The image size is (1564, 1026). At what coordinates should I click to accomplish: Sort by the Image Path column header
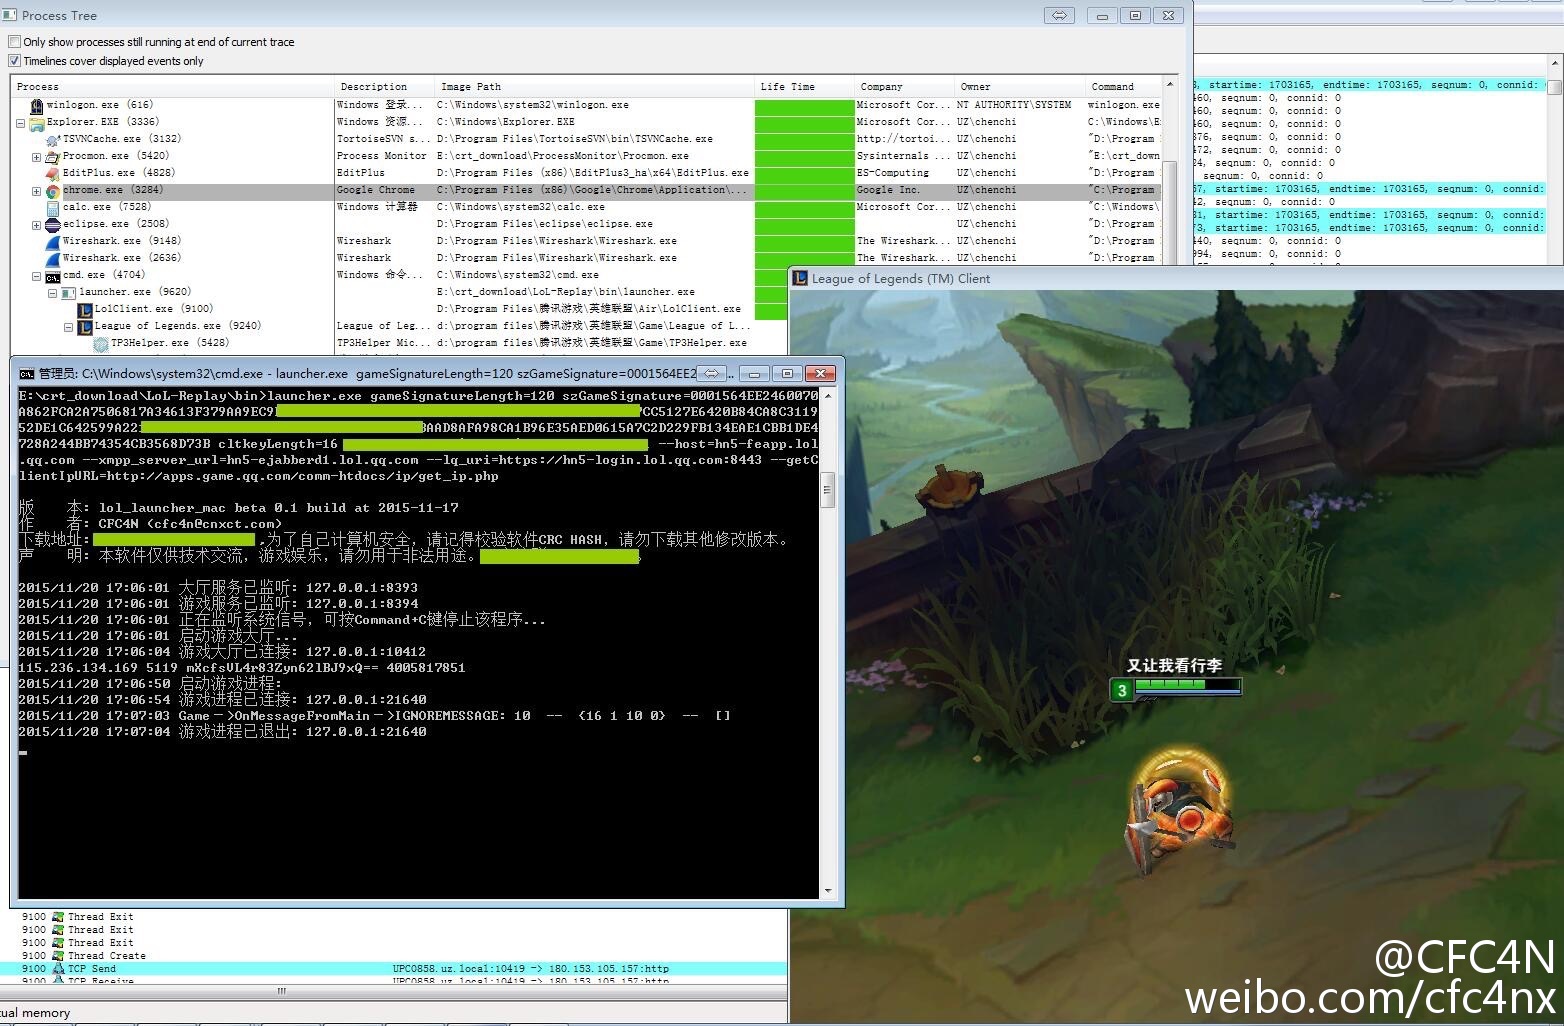tap(594, 87)
